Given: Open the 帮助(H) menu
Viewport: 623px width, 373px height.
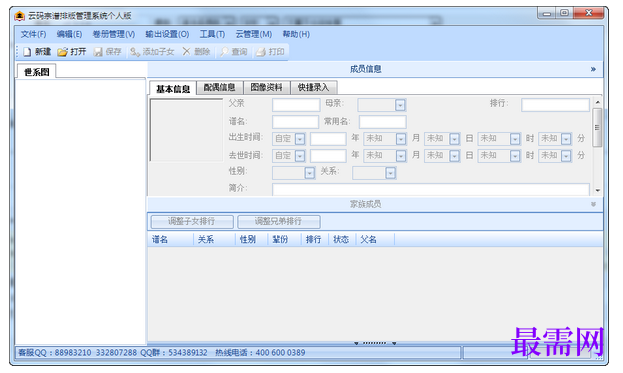Looking at the screenshot, I should 296,35.
